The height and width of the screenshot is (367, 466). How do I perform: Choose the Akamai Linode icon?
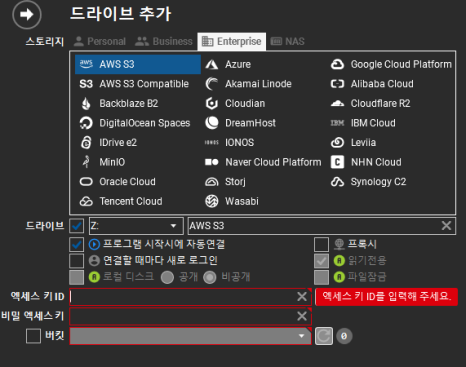[x=212, y=84]
